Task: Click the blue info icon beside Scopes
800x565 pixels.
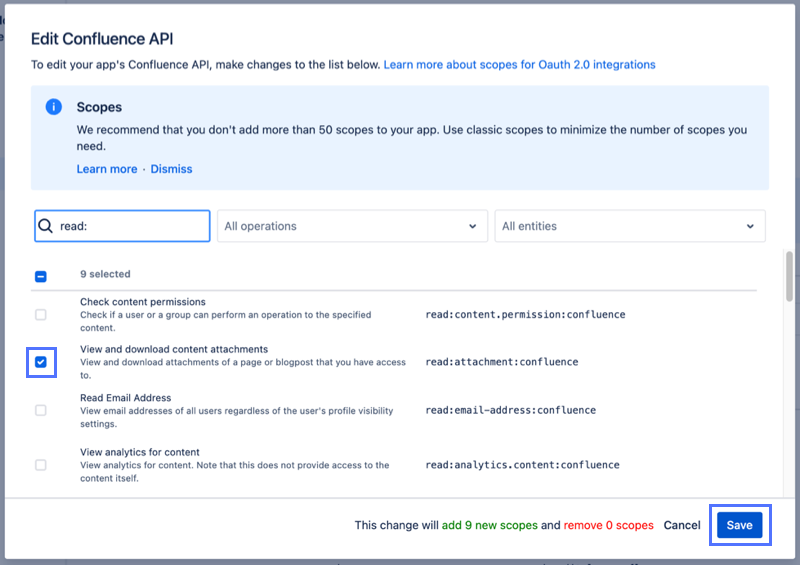Action: pyautogui.click(x=54, y=107)
